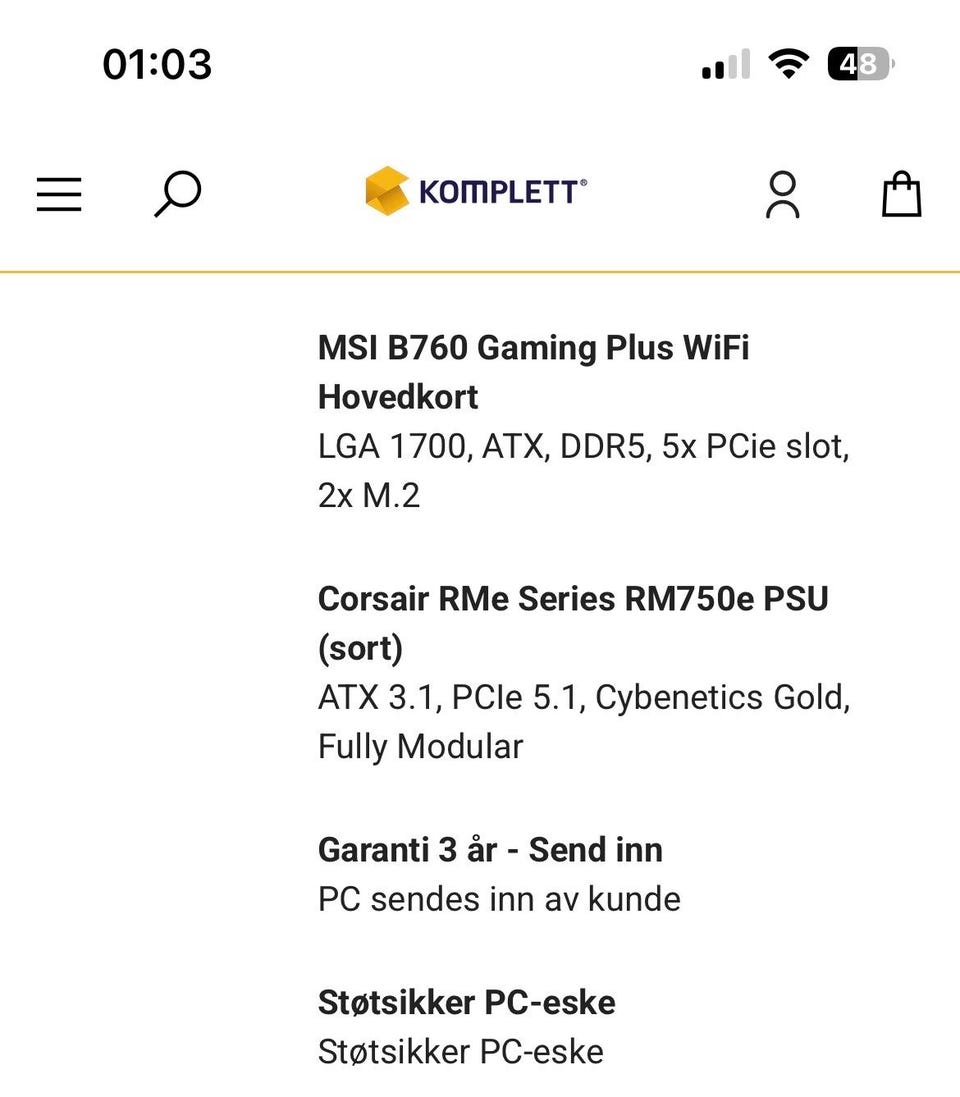This screenshot has width=960, height=1097.
Task: Tap the cellular signal bars
Action: (726, 64)
